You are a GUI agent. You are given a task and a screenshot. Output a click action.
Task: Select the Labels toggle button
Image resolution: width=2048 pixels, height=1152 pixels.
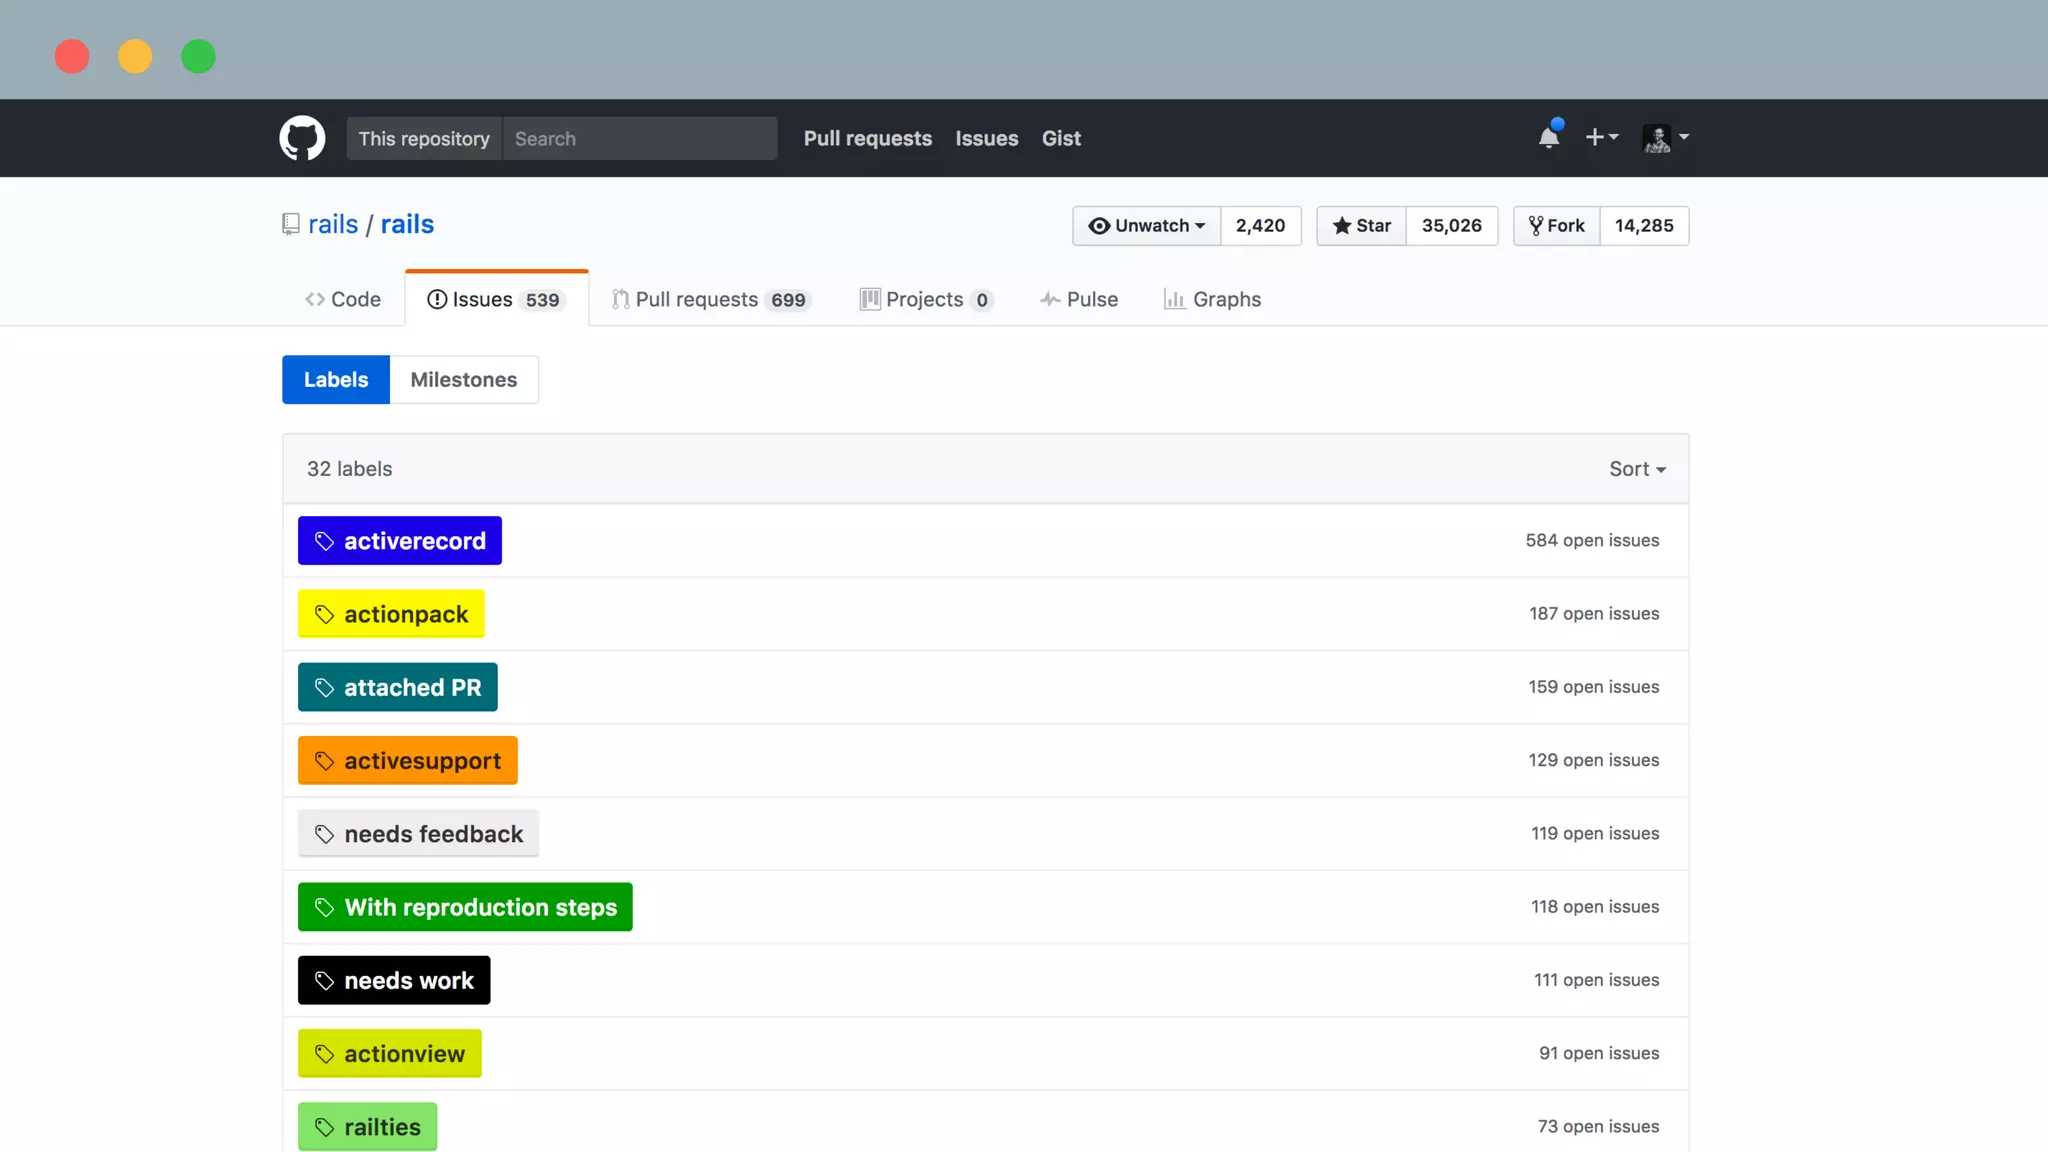tap(336, 380)
